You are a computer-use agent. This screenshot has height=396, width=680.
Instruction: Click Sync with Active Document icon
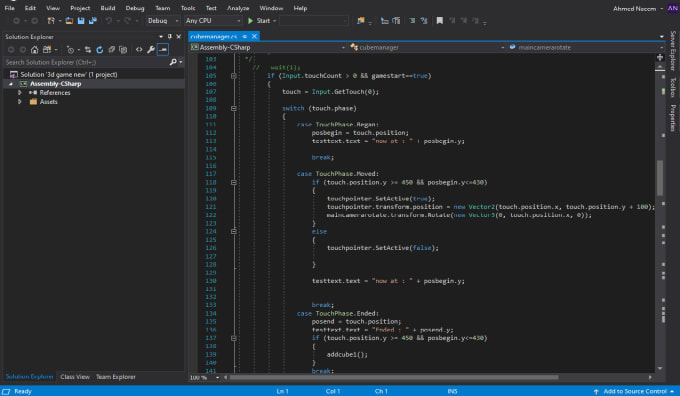tap(88, 49)
